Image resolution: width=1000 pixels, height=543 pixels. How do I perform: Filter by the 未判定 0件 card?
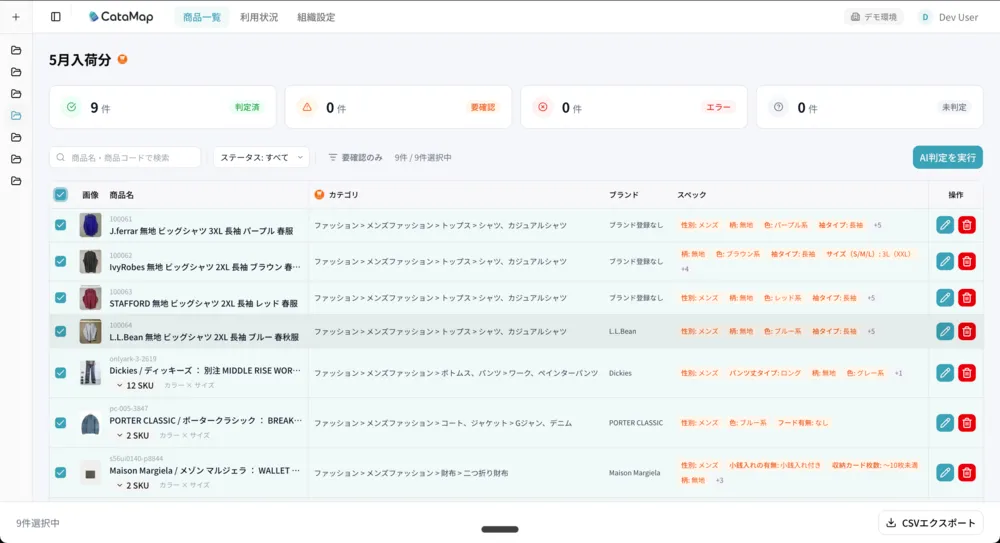[x=869, y=107]
